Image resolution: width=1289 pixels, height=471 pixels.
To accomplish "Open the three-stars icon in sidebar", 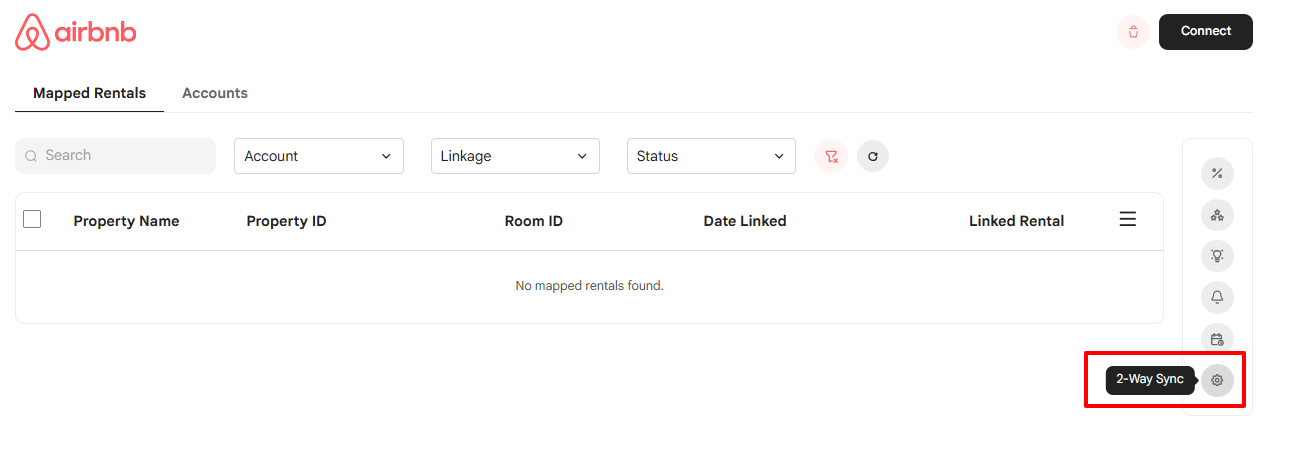I will click(x=1217, y=215).
